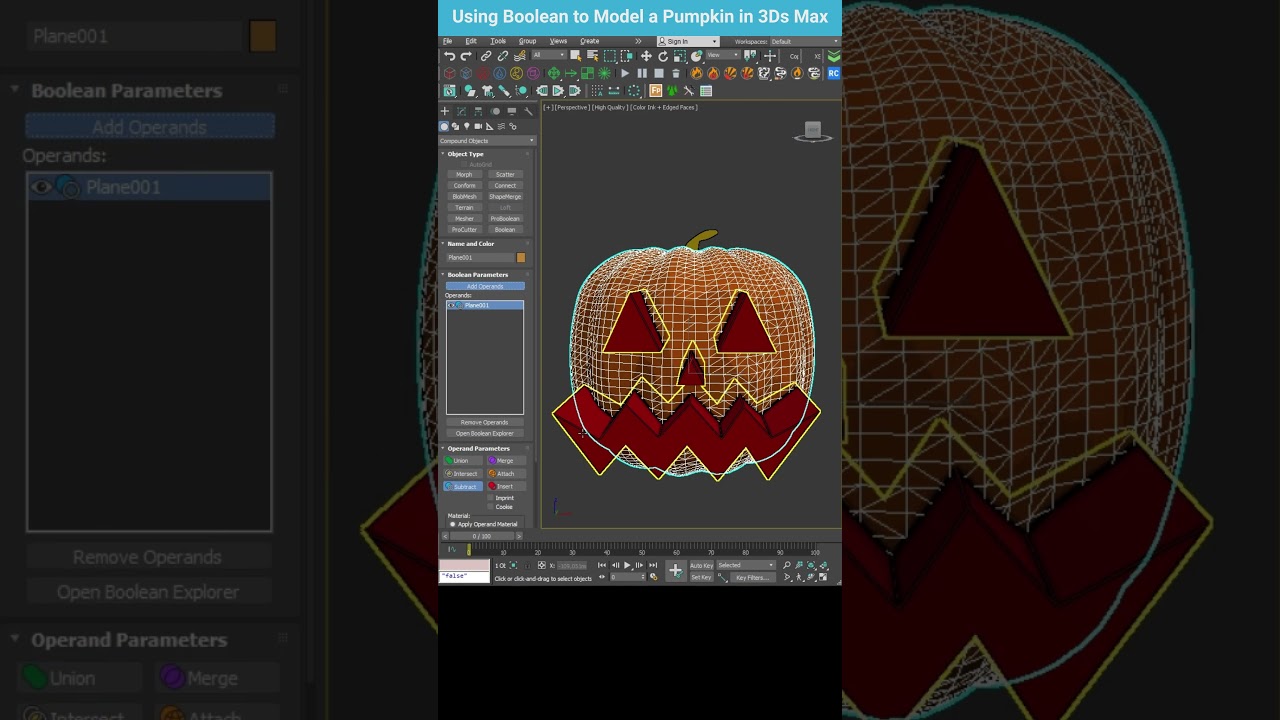Select Apply Operand Material radio button
The image size is (1280, 720).
coord(453,524)
